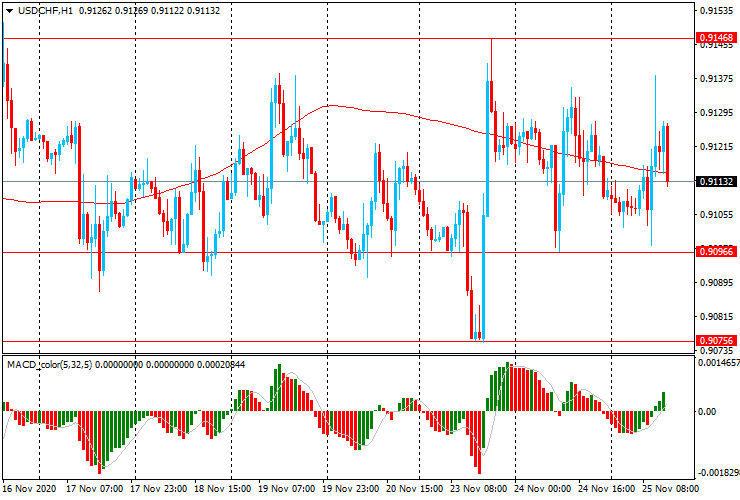
Task: Click the 19 Nov 23:00 time label
Action: click(x=353, y=490)
